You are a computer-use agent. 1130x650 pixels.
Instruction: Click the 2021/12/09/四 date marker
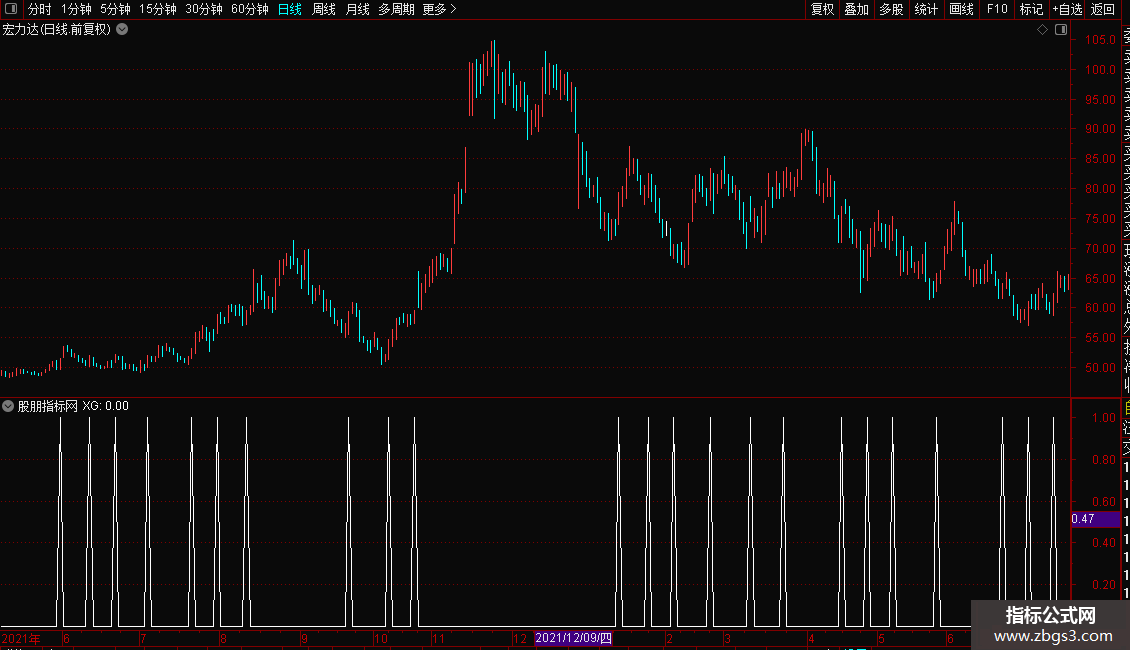(574, 638)
